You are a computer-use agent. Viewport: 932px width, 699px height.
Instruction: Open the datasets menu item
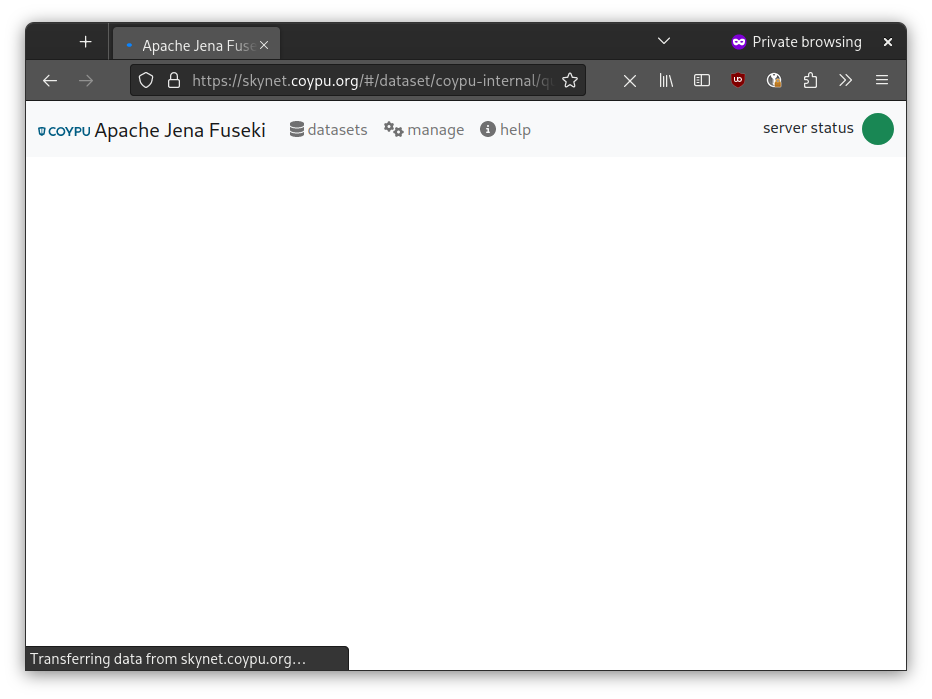pos(328,129)
